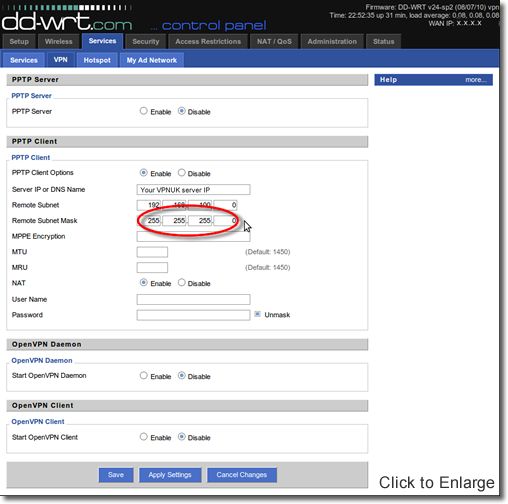508x504 pixels.
Task: Open the Administration tab
Action: click(x=332, y=42)
